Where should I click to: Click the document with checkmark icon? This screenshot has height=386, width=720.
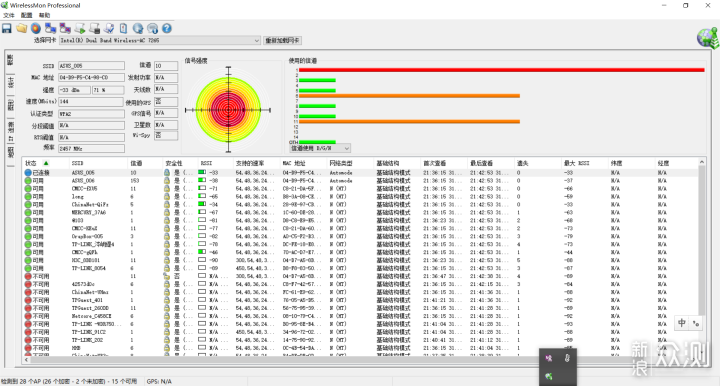109,28
